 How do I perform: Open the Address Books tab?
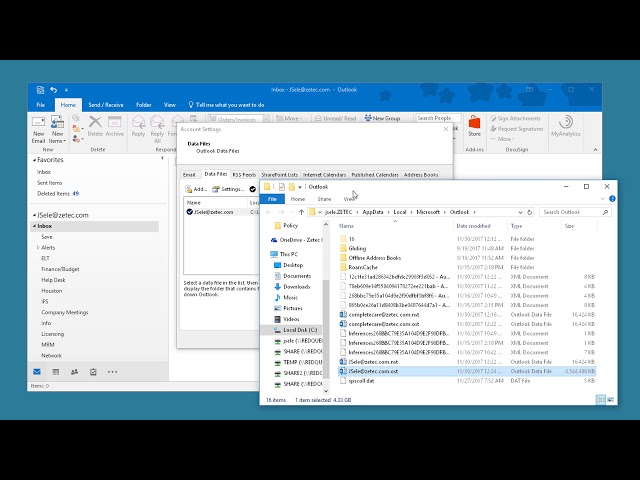point(421,175)
